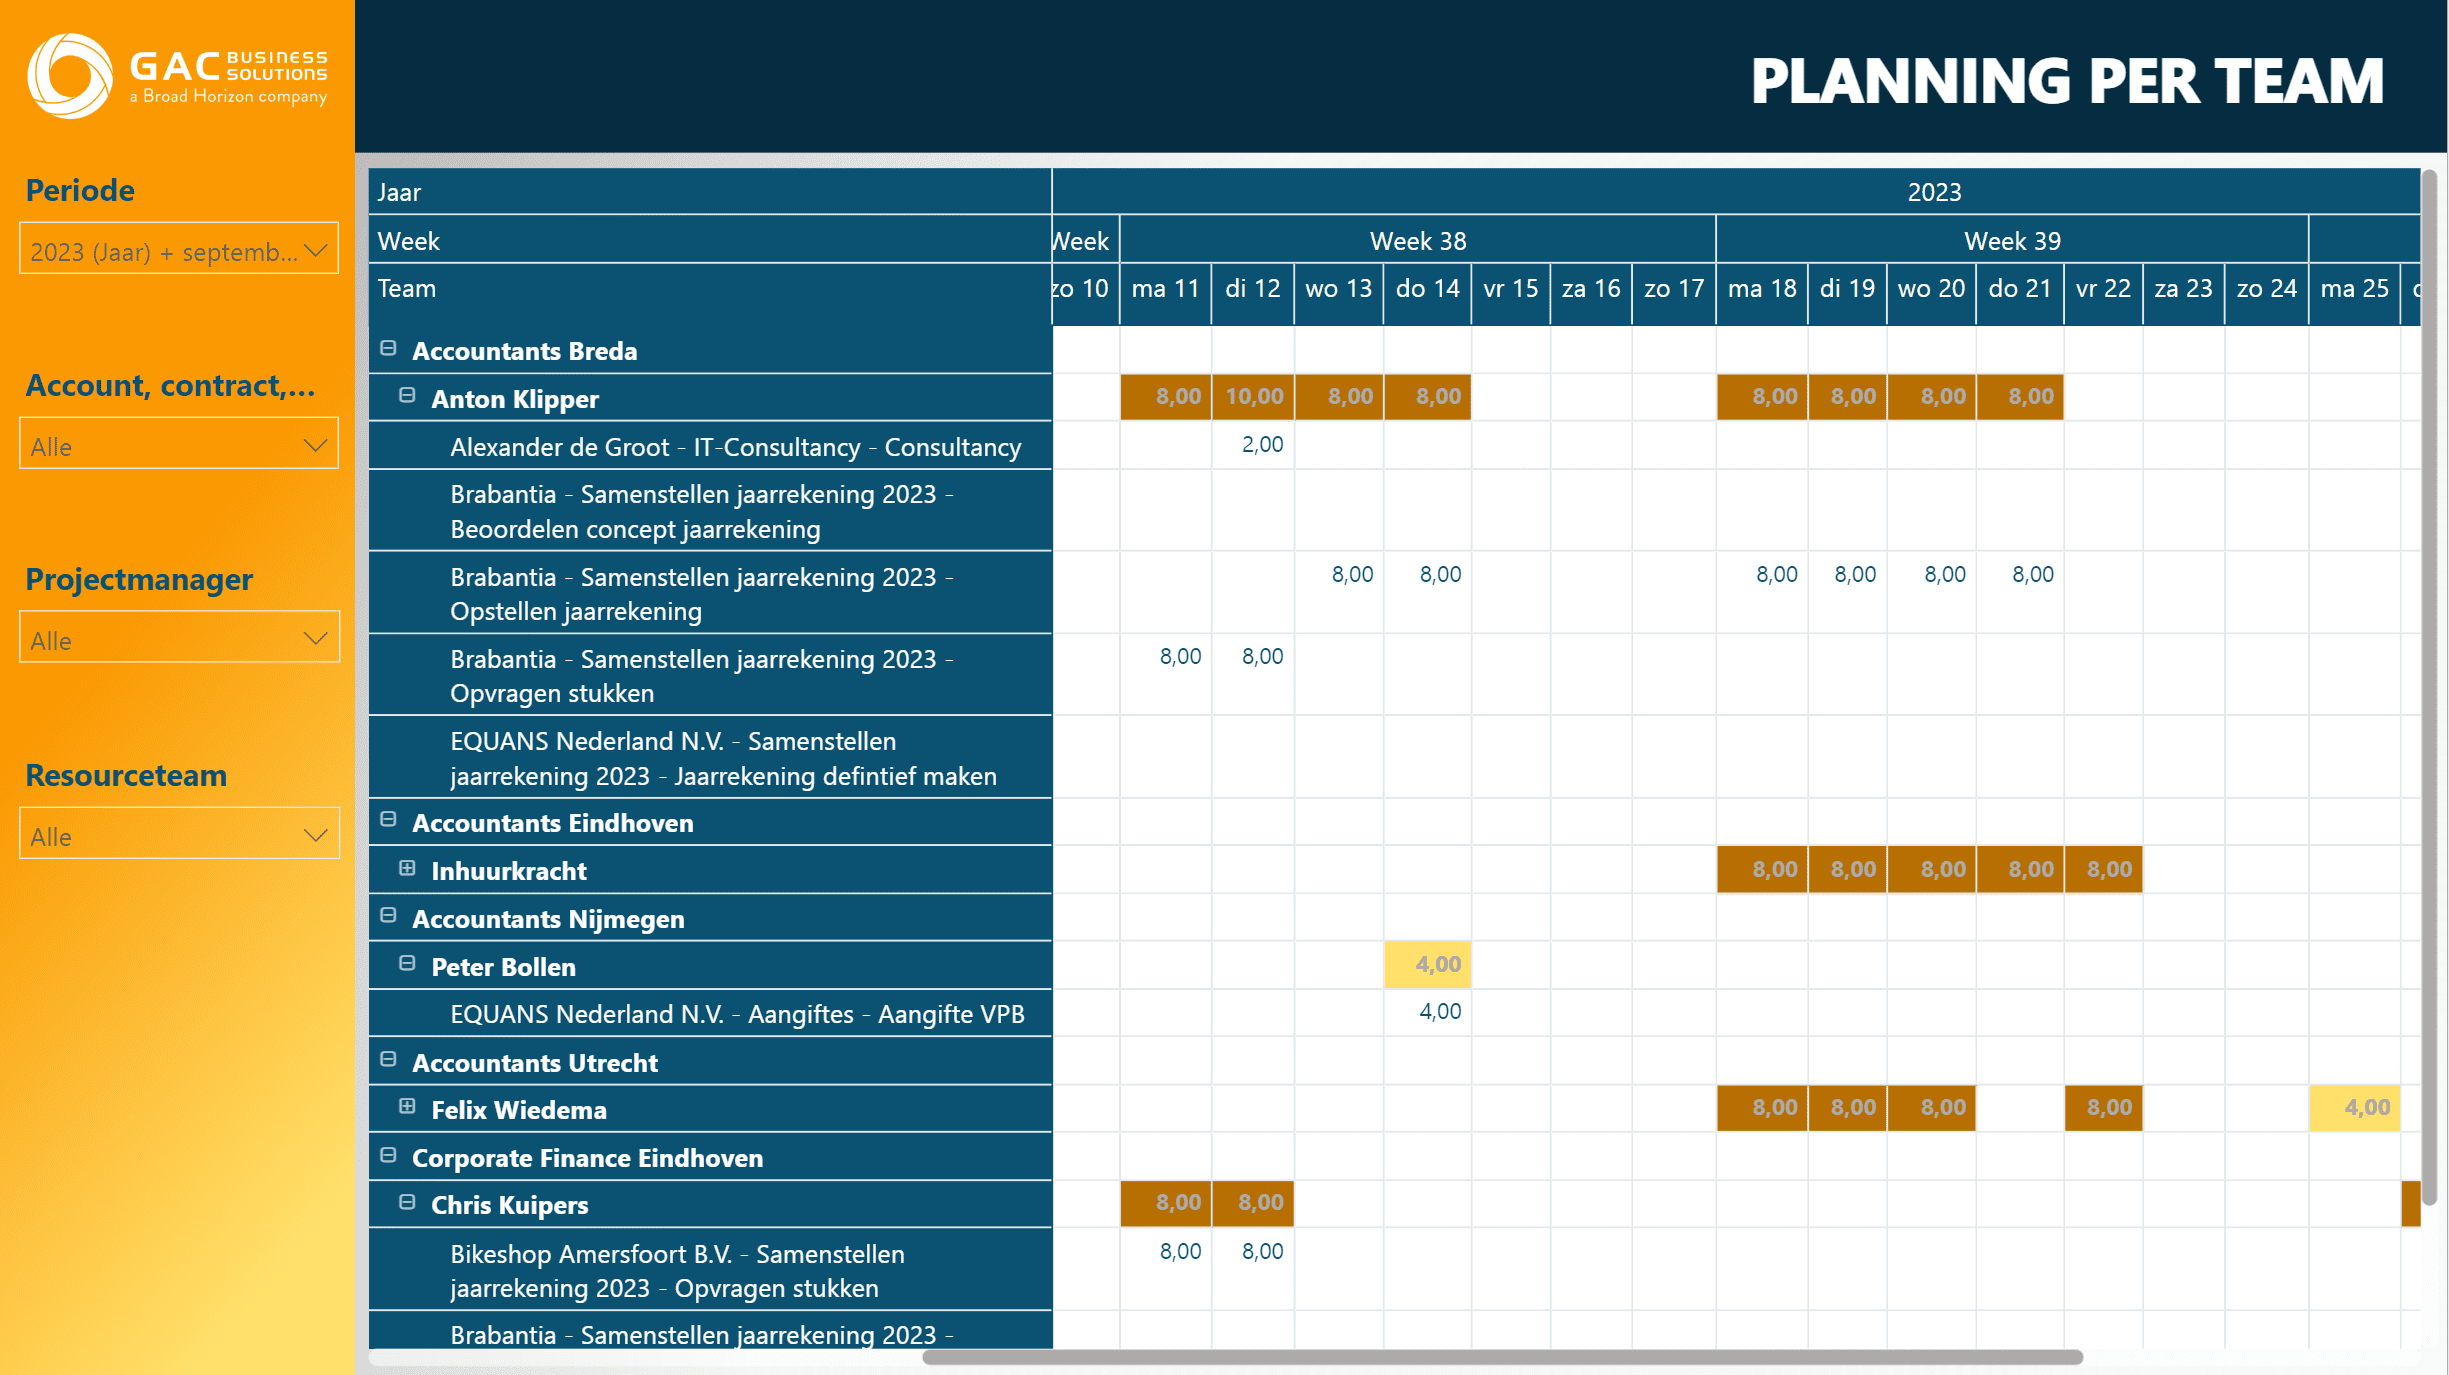Select Peter Bollen's yellow 4,00 cell
The image size is (2449, 1375).
[x=1428, y=965]
